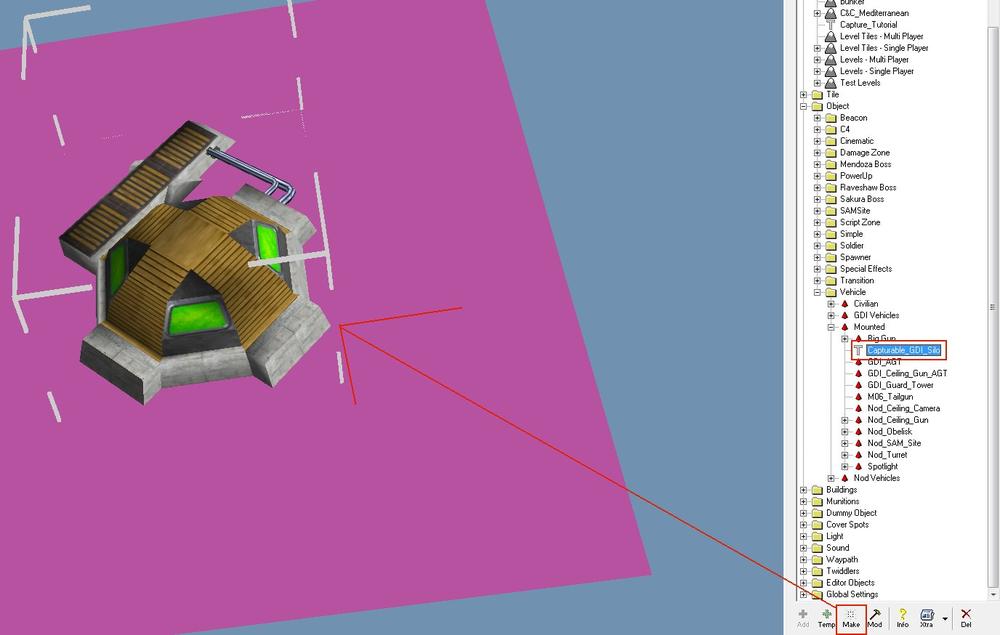Click the folder icon beside Beacon

coord(830,118)
